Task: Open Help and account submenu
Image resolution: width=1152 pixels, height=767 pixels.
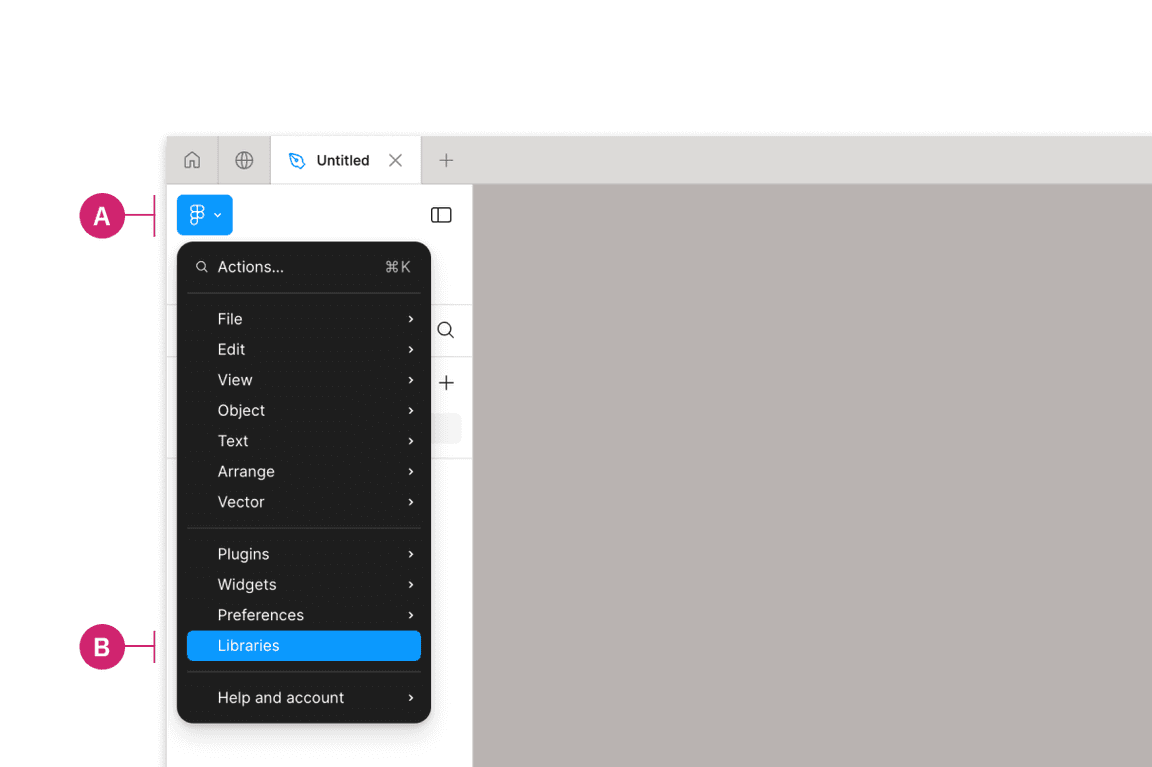Action: point(303,698)
